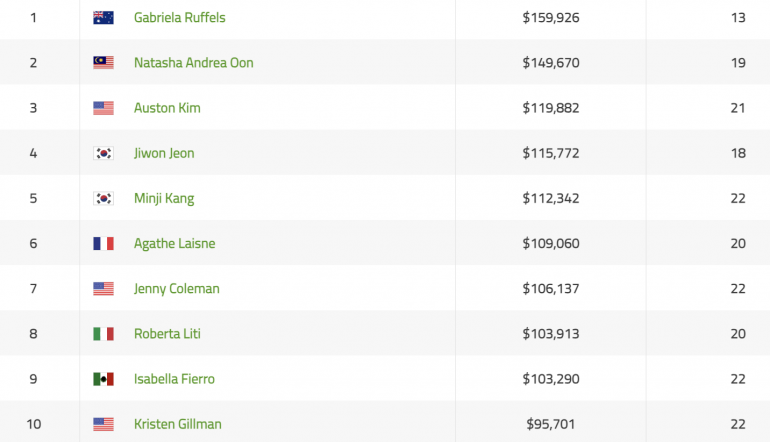Image resolution: width=770 pixels, height=442 pixels.
Task: Open Minji Kang player profile
Action: [x=164, y=198]
